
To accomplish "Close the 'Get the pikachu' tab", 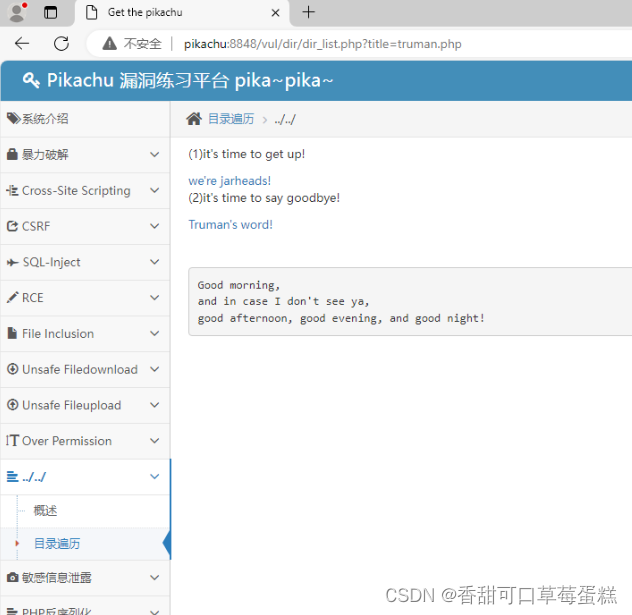I will point(275,13).
